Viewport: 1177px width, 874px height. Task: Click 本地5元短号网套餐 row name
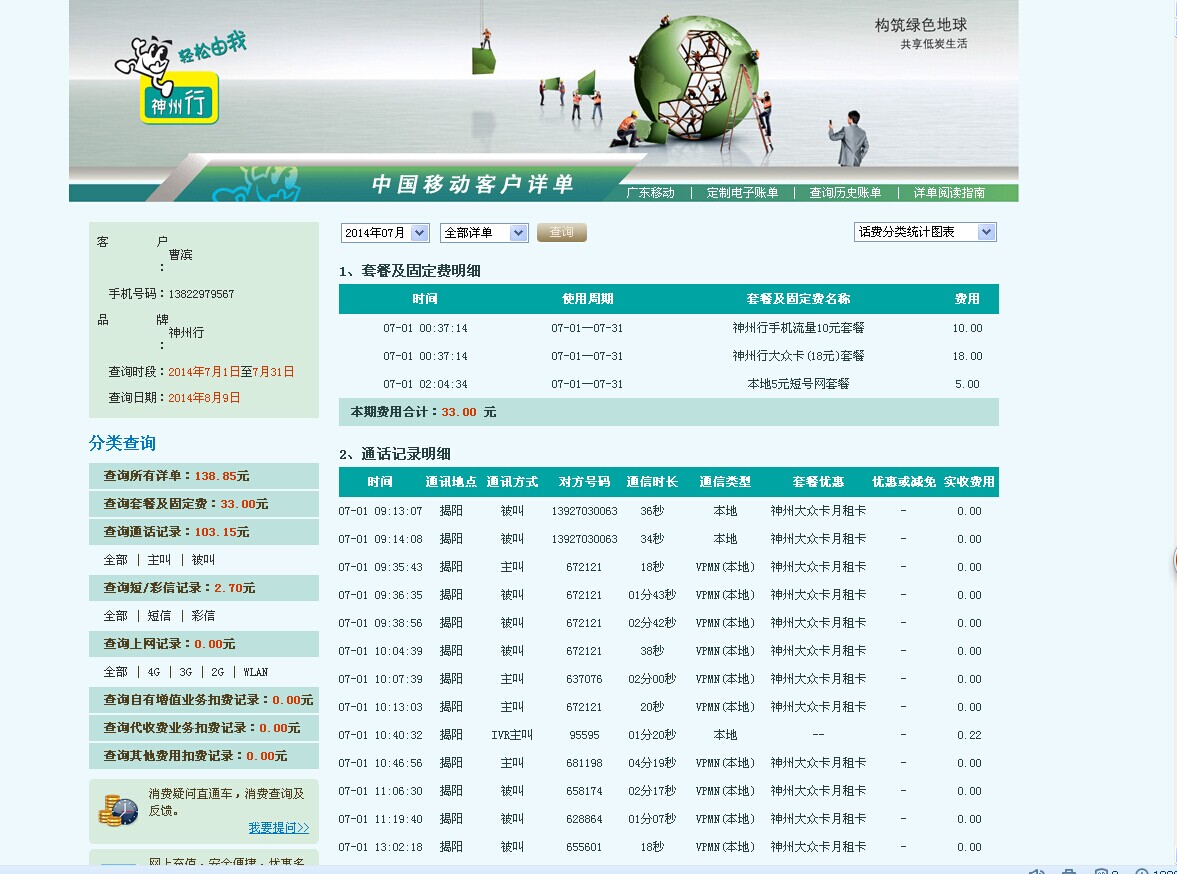tap(798, 384)
